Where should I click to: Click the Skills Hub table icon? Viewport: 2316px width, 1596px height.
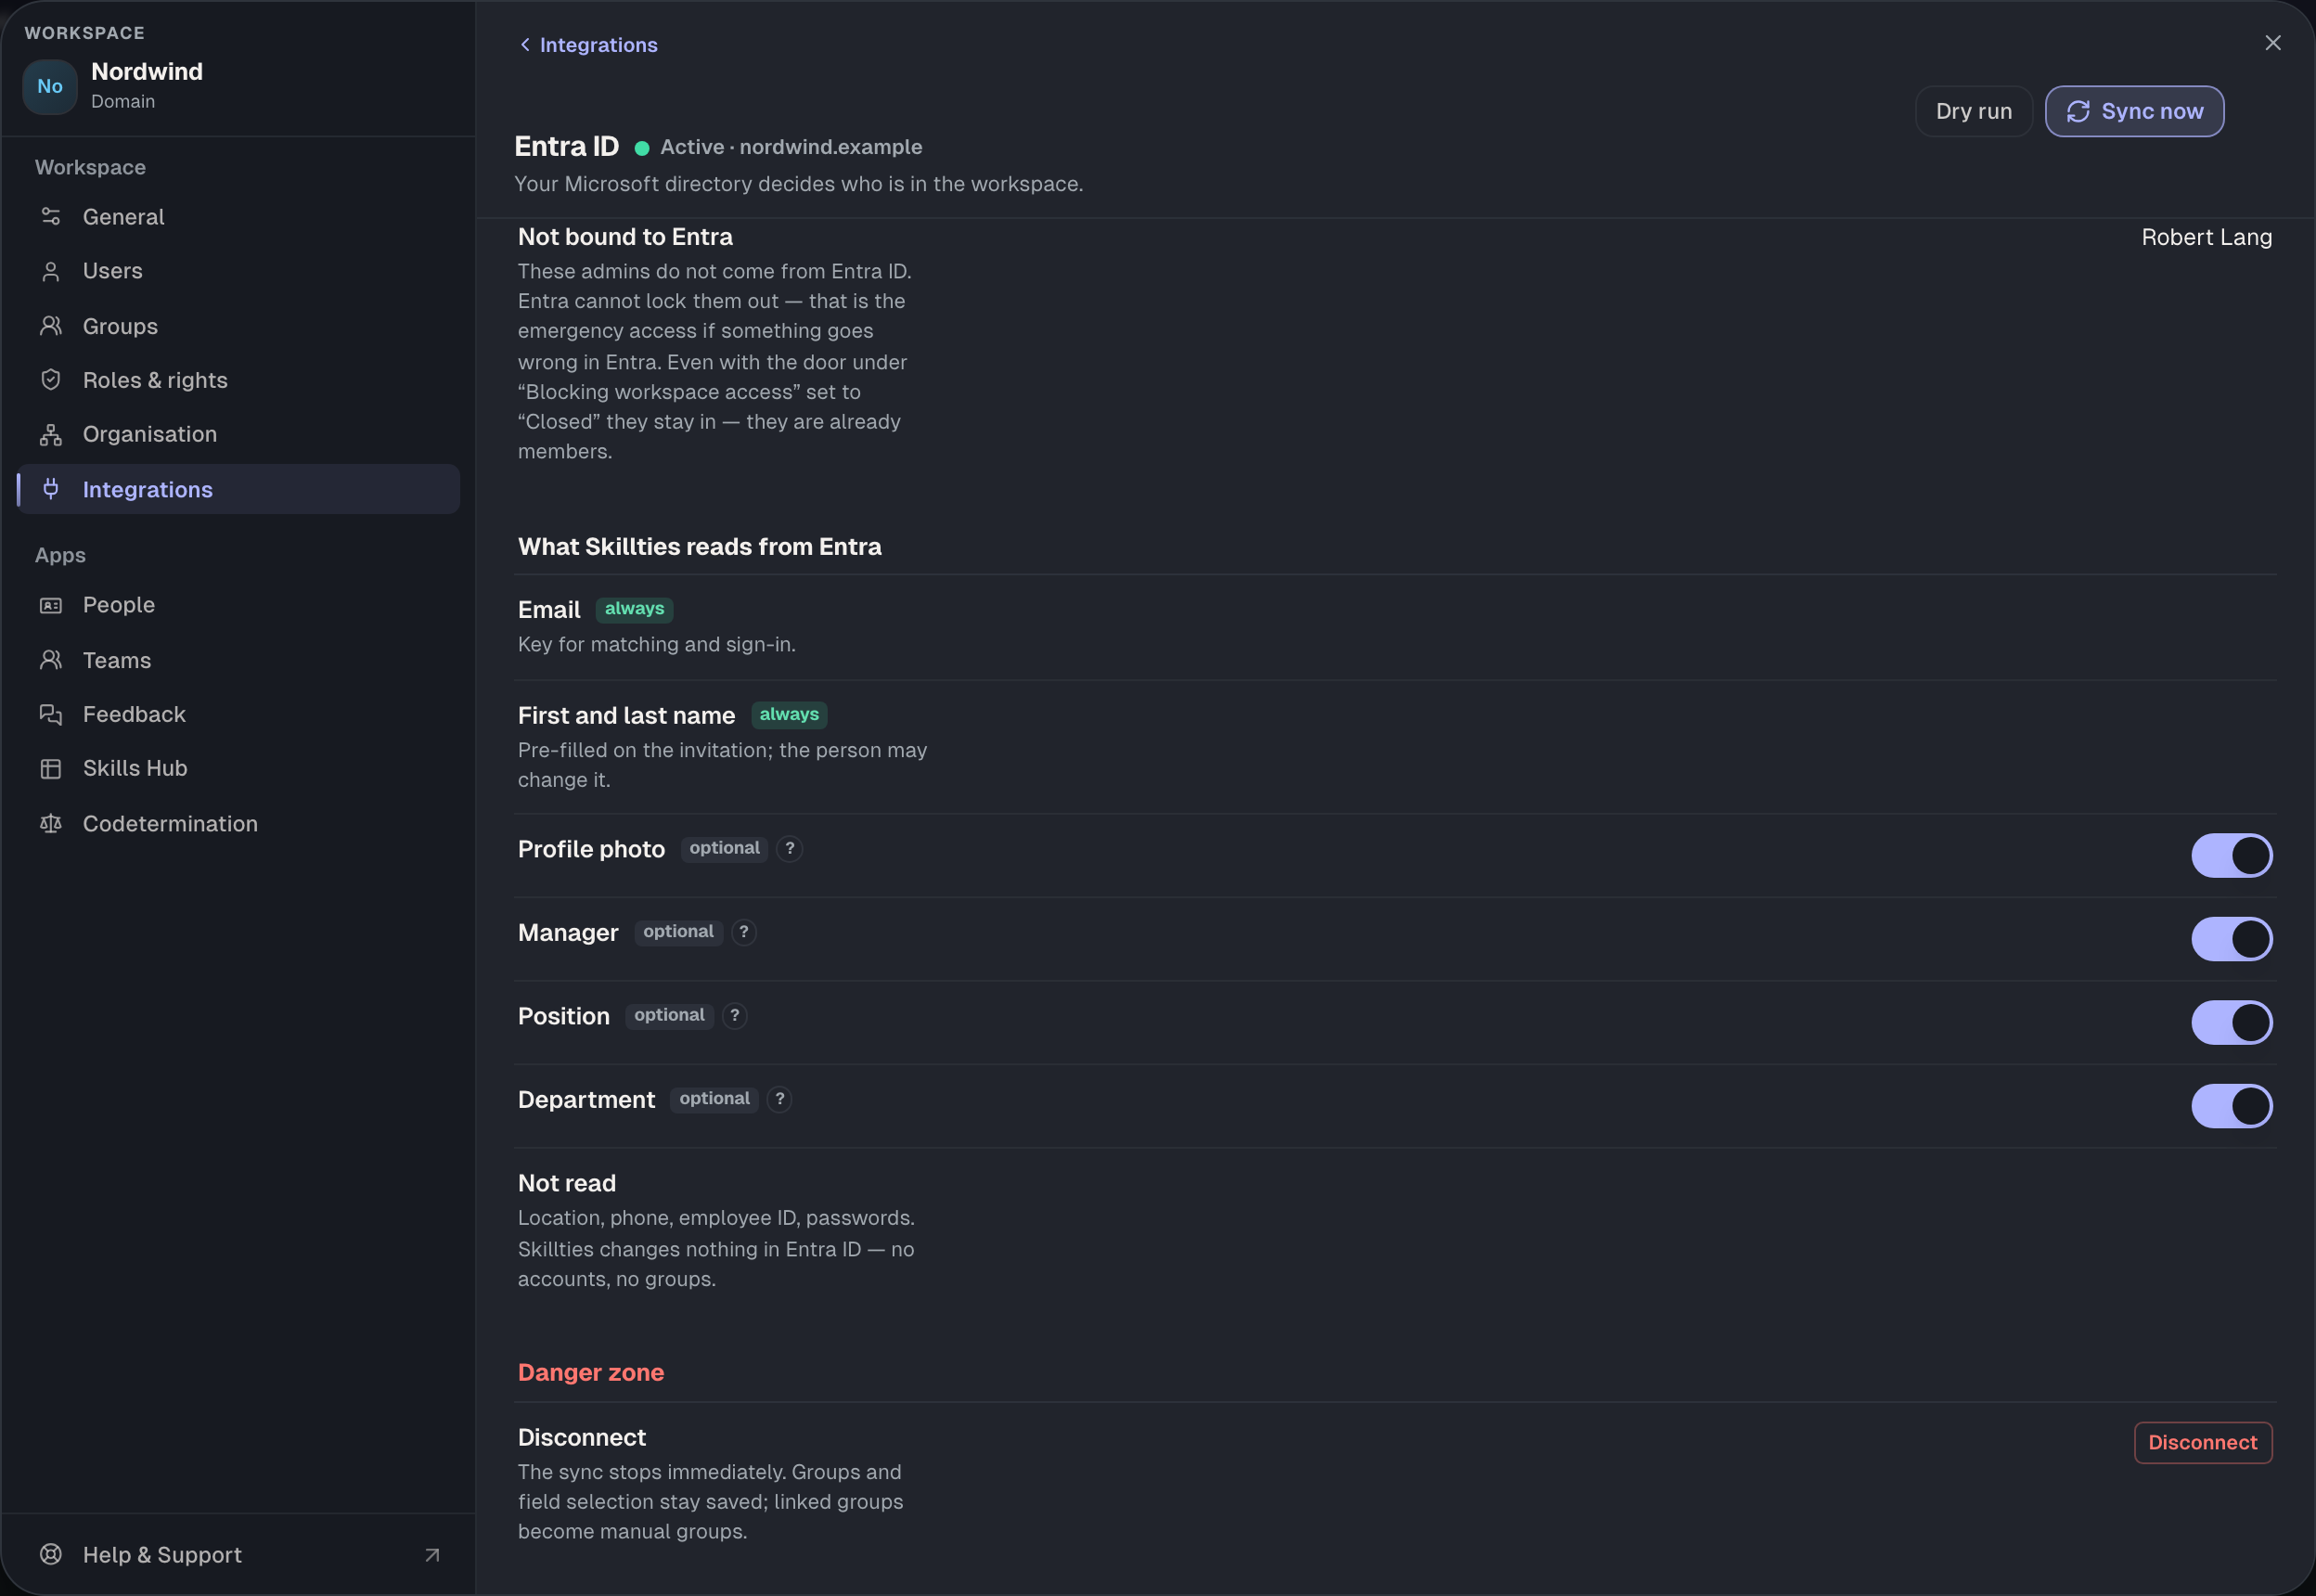51,768
